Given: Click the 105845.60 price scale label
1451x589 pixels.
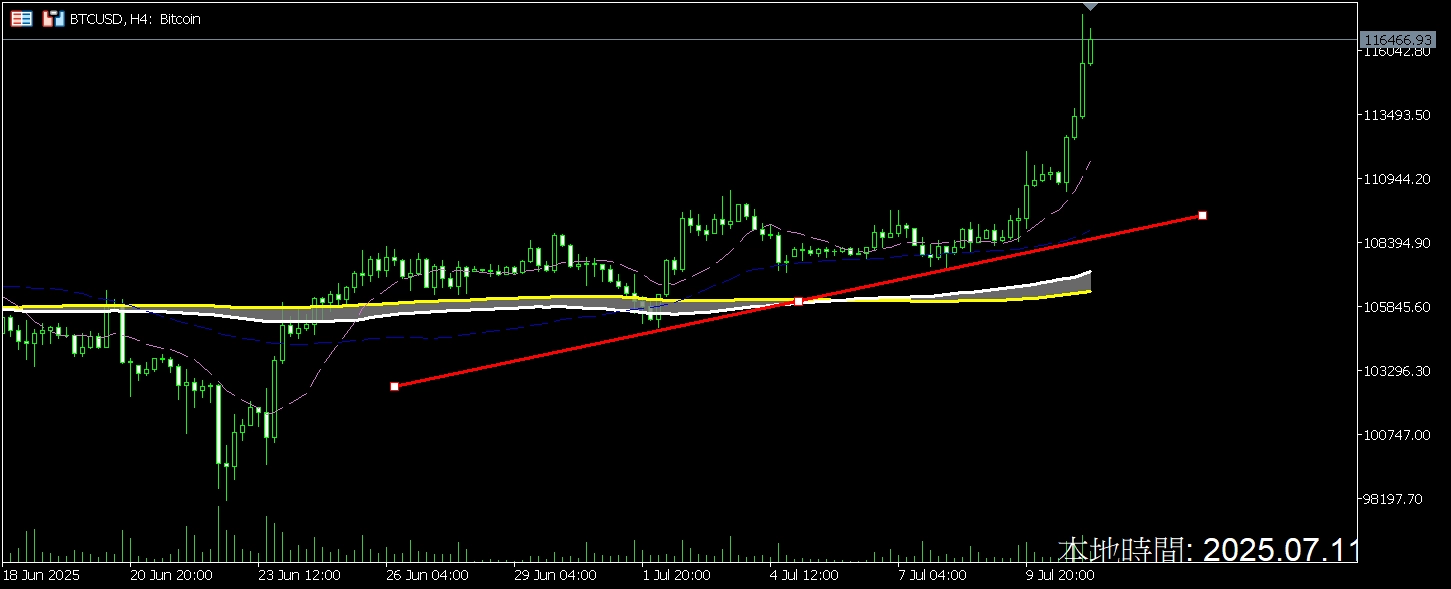Looking at the screenshot, I should [1397, 308].
